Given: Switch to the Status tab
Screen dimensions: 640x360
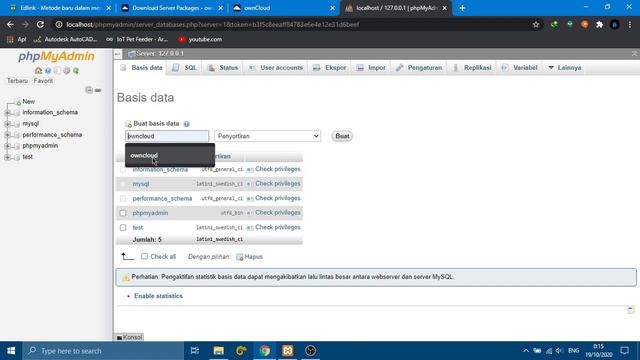Looking at the screenshot, I should tap(223, 68).
